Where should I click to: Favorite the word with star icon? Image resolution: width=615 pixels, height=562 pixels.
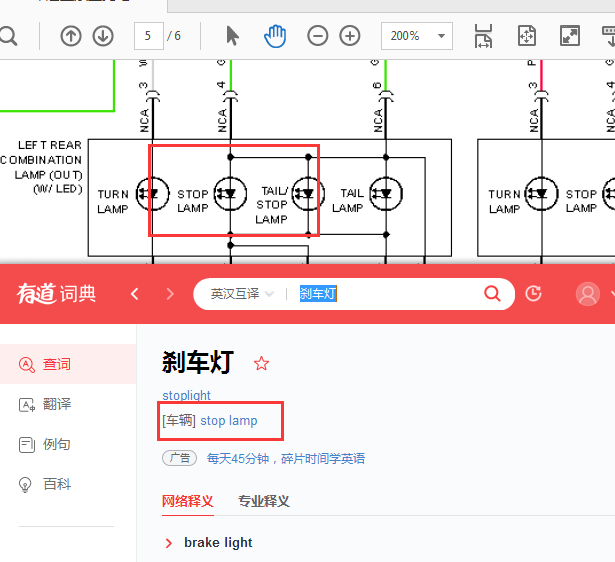tap(261, 364)
